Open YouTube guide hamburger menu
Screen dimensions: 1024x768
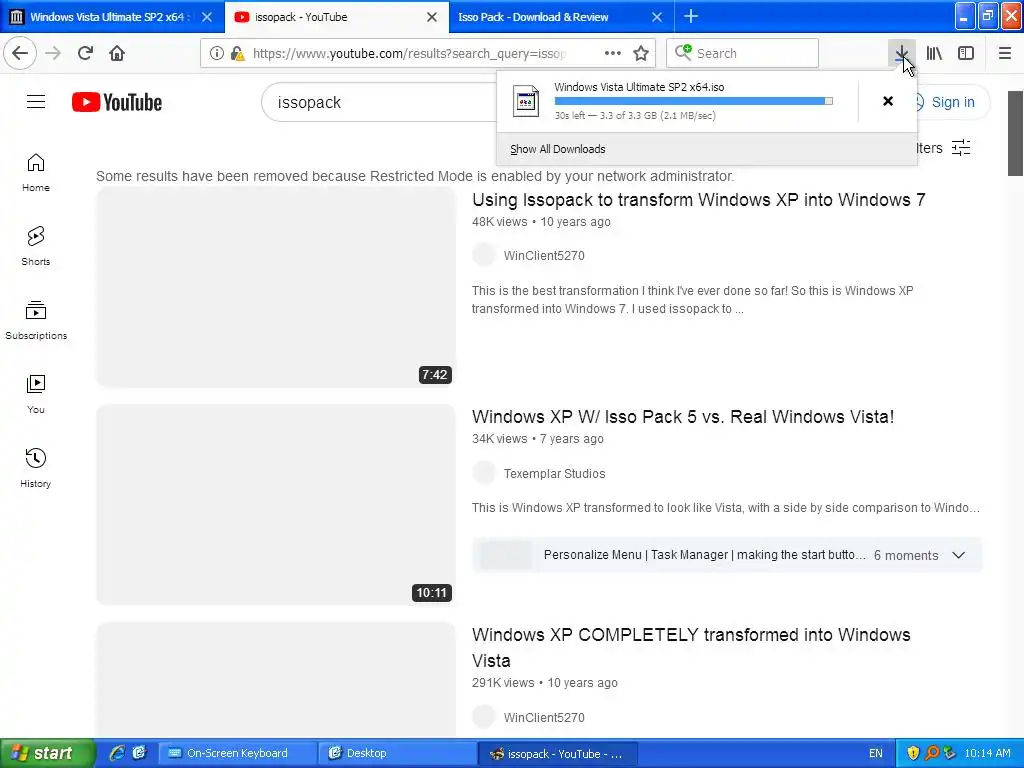click(x=36, y=102)
